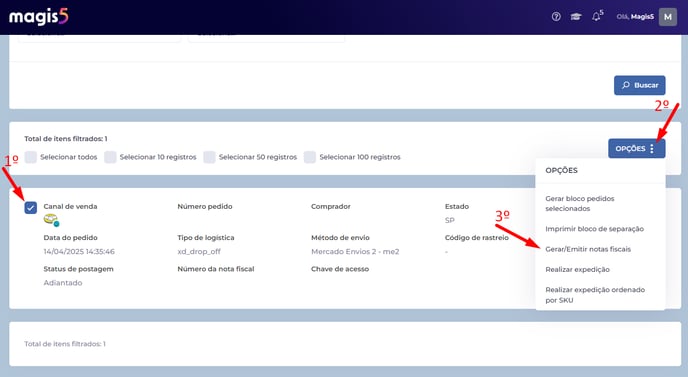This screenshot has width=688, height=377.
Task: Choose Realizar expedição
Action: [x=577, y=269]
